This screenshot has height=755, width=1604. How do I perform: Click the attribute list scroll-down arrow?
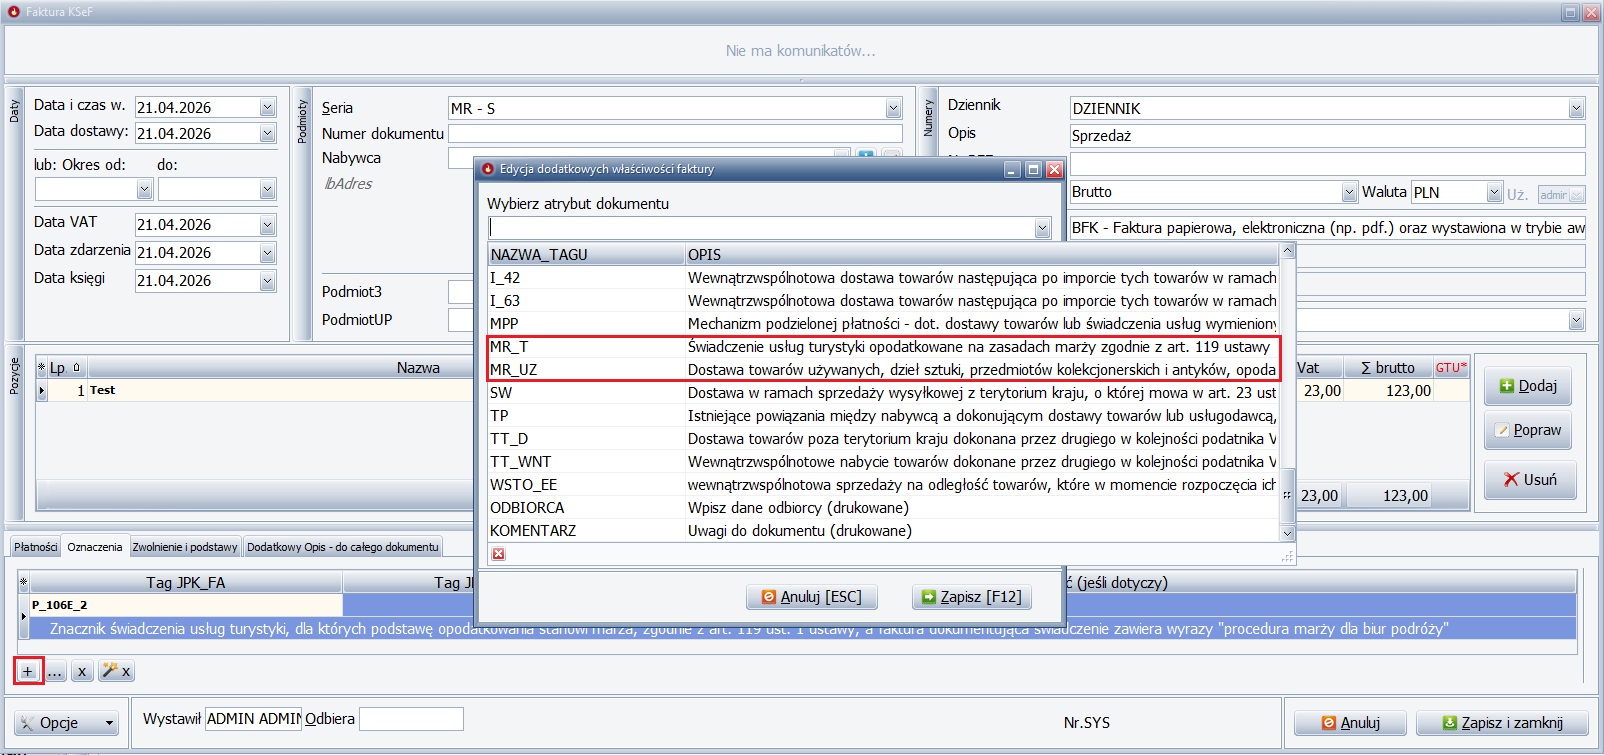coord(1288,534)
